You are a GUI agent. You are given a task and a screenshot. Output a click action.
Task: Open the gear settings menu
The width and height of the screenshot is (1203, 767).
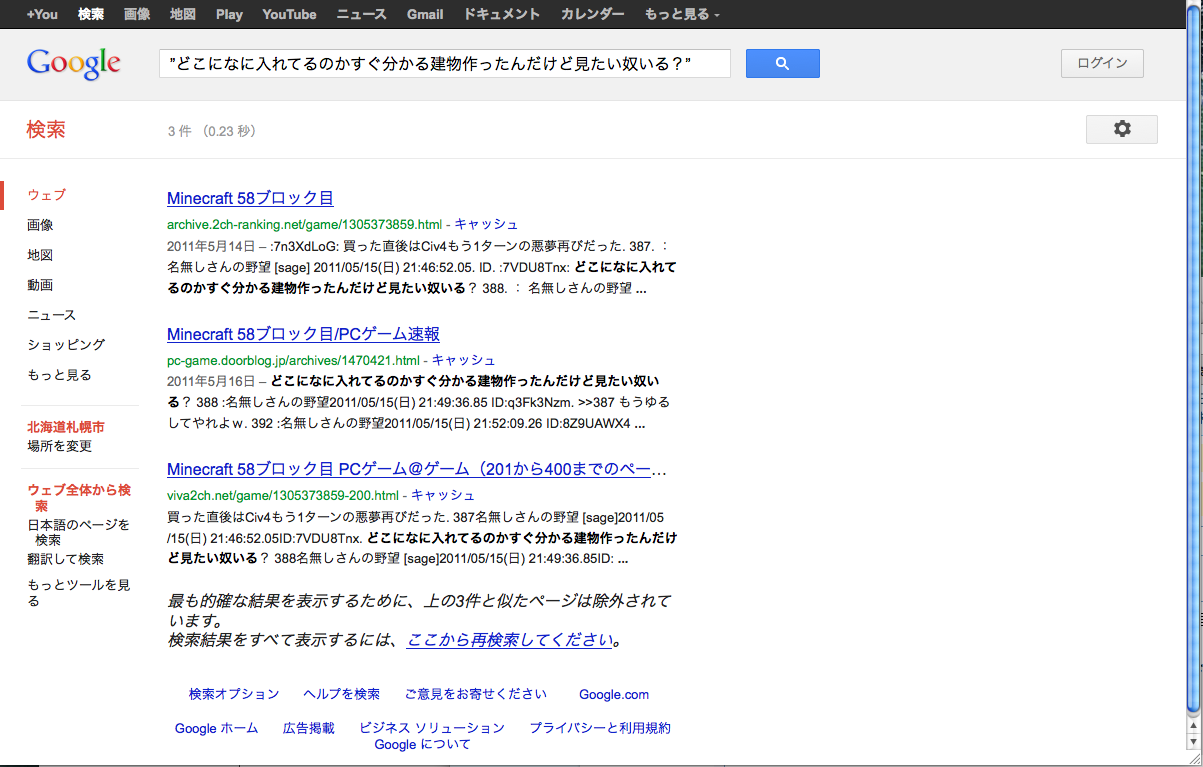[1122, 129]
